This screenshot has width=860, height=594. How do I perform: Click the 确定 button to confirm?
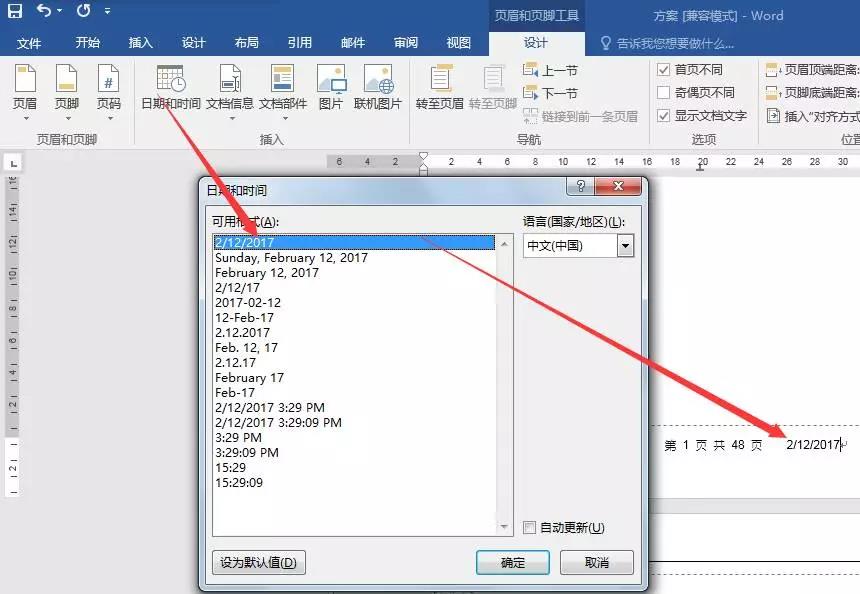tap(513, 562)
